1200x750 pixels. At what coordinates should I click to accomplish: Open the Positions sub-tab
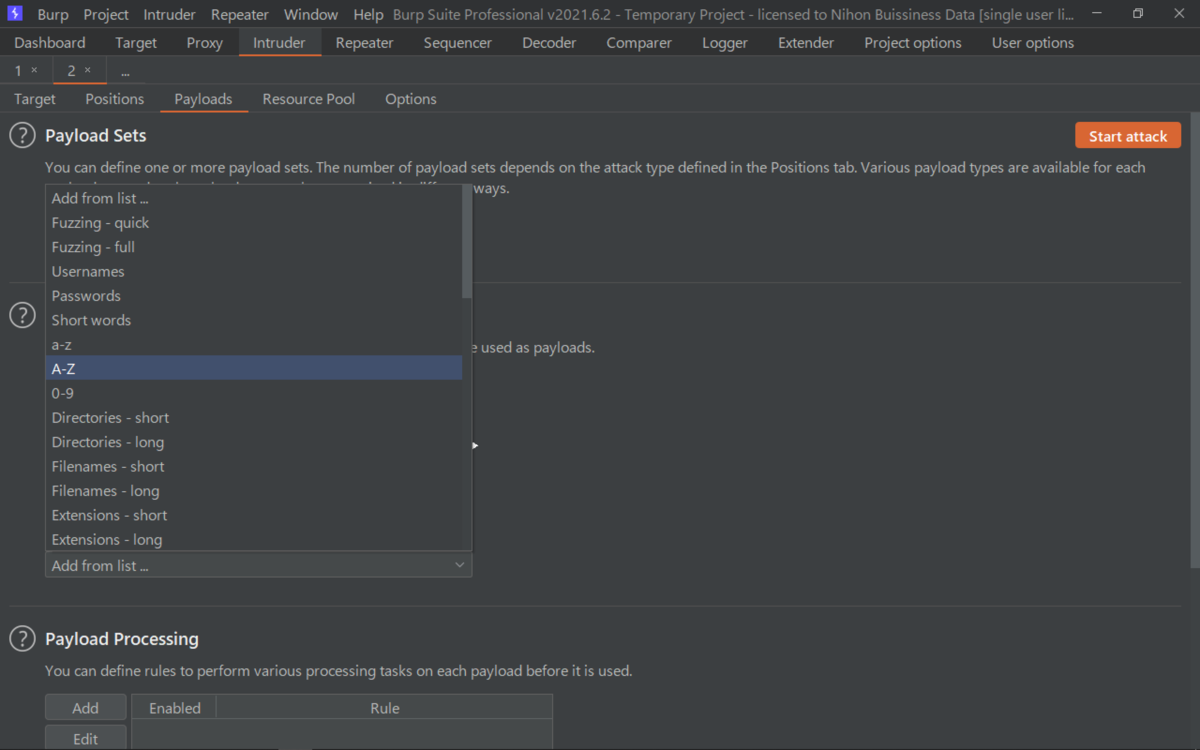[115, 99]
